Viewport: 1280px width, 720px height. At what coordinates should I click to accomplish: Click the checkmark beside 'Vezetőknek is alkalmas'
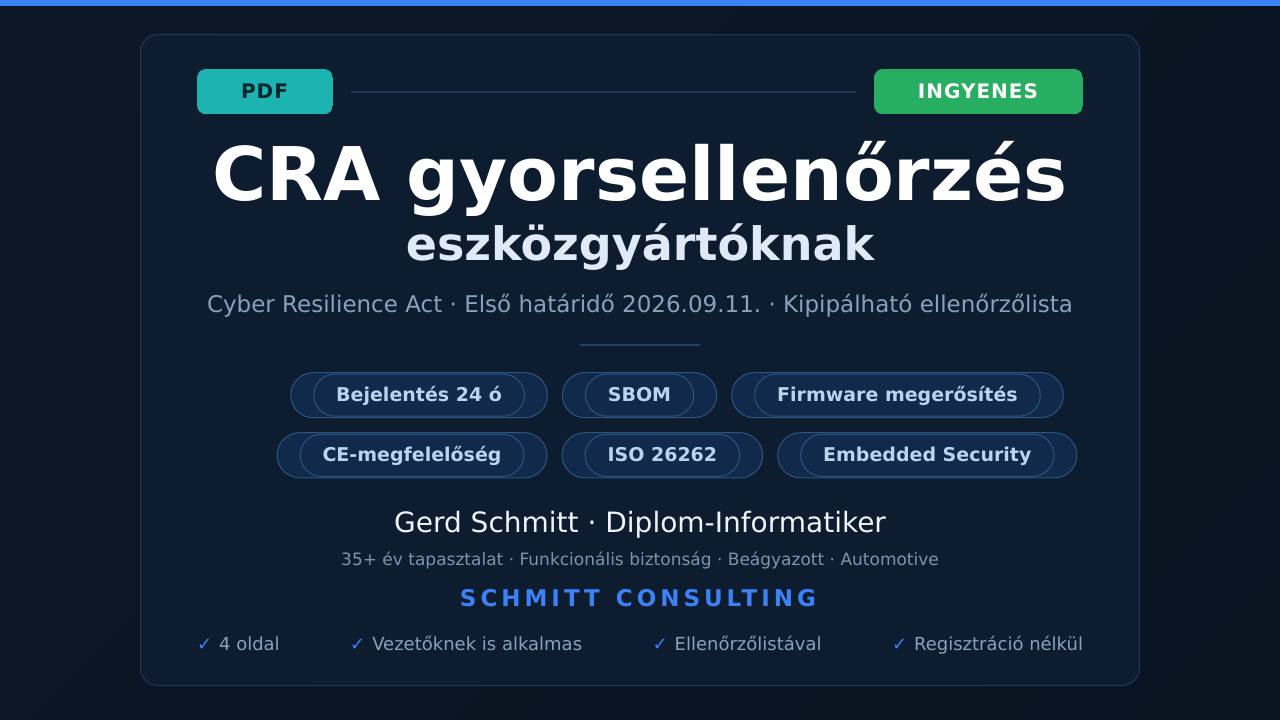357,644
